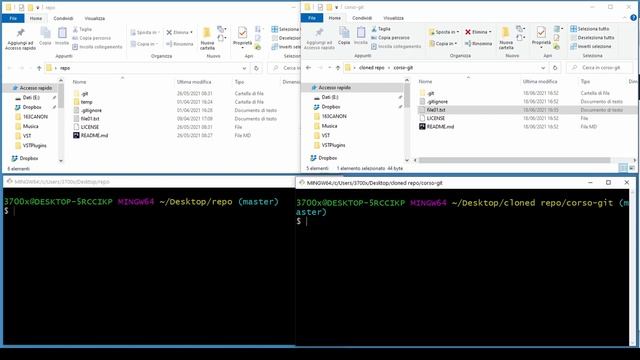The image size is (640, 360).
Task: Click vertical scrollbar in corso-git sidebar
Action: (407, 96)
